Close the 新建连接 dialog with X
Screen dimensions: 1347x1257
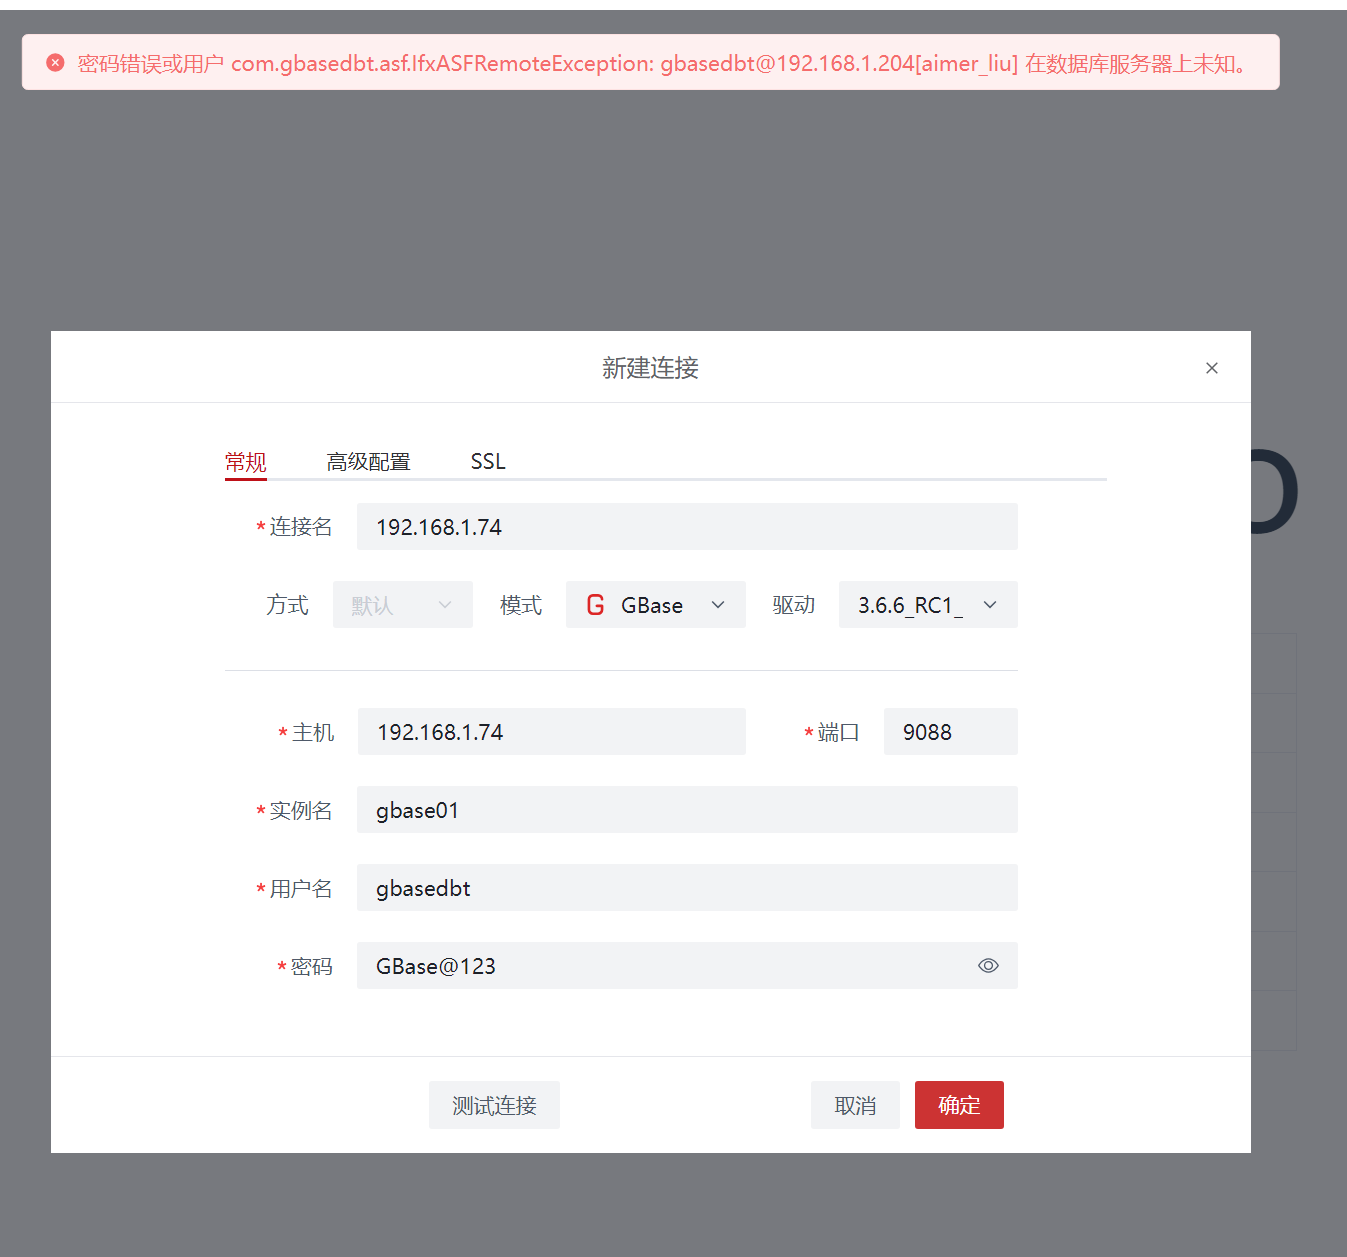coord(1212,368)
